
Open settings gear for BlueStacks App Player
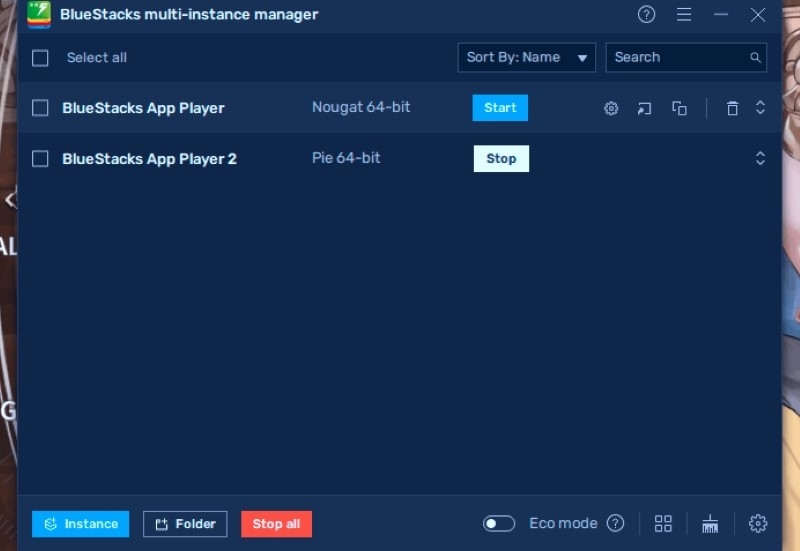(x=611, y=108)
